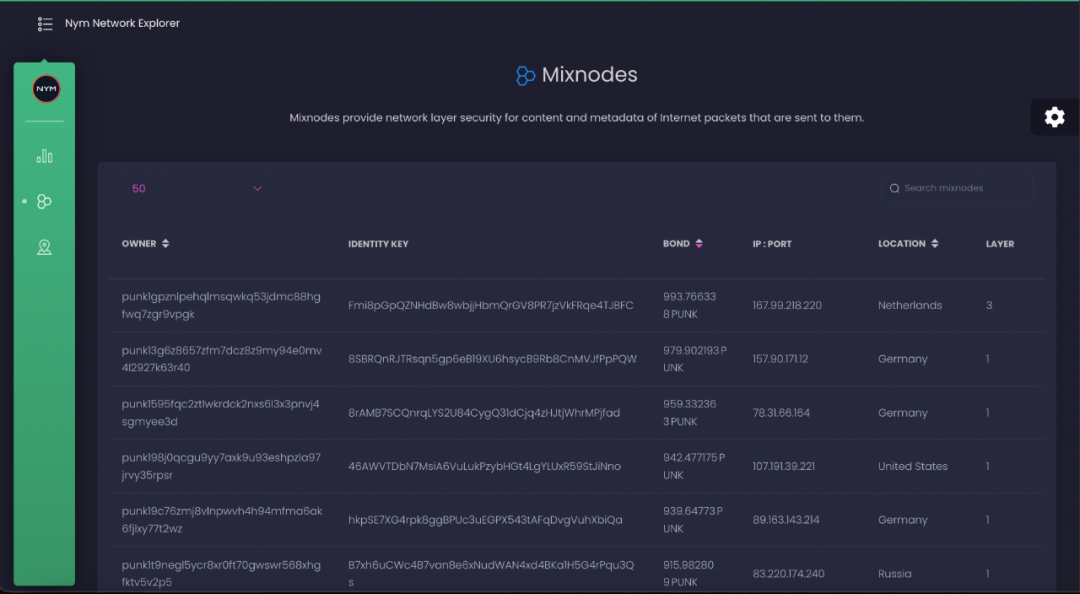Click the LOCATION column header
This screenshot has width=1080, height=594.
click(902, 243)
